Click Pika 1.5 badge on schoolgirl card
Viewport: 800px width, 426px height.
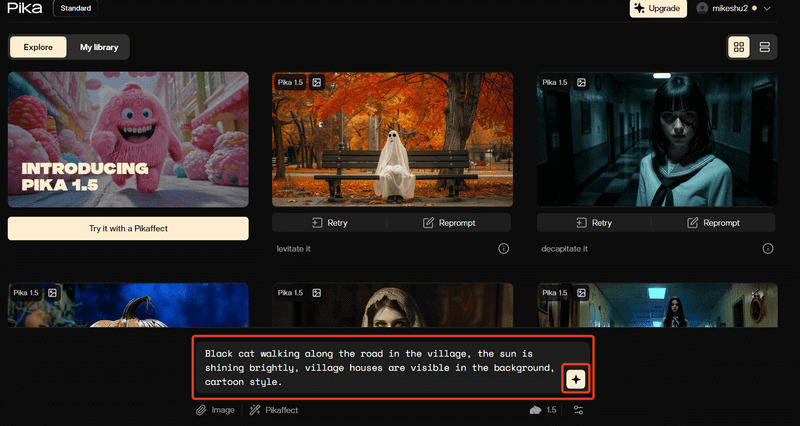pos(555,82)
